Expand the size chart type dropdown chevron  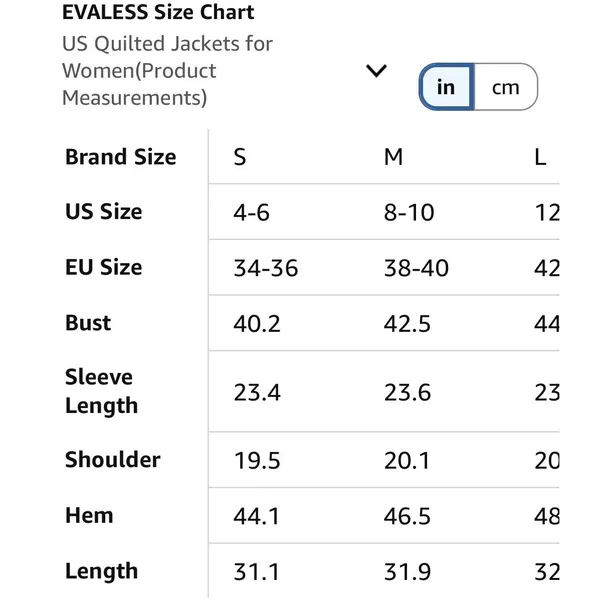point(377,71)
